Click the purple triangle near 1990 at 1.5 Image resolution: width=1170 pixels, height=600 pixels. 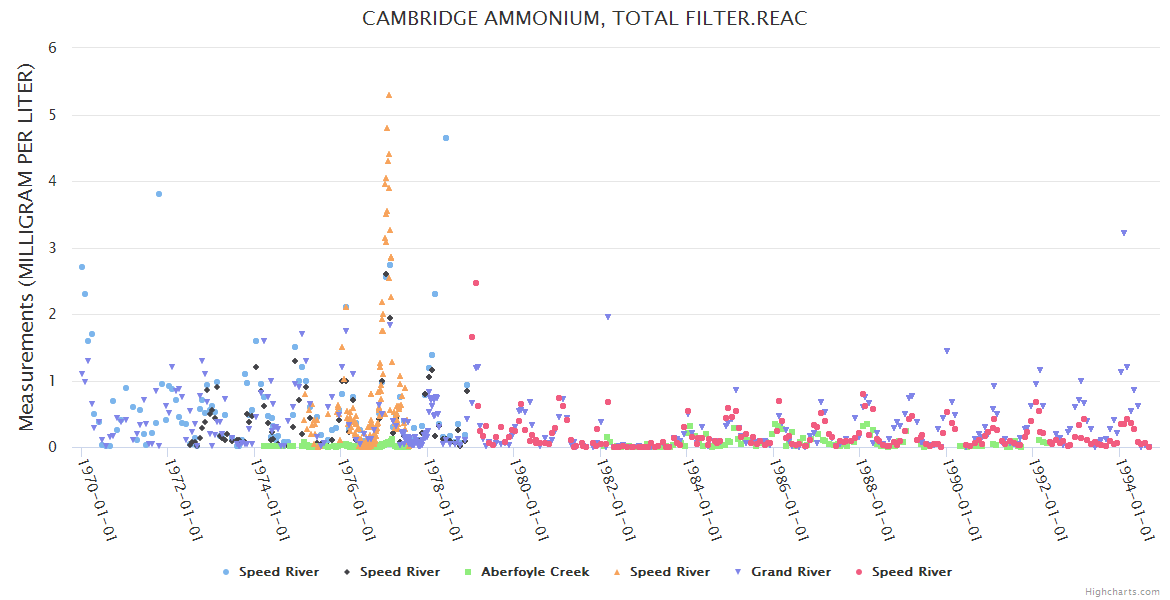[947, 351]
